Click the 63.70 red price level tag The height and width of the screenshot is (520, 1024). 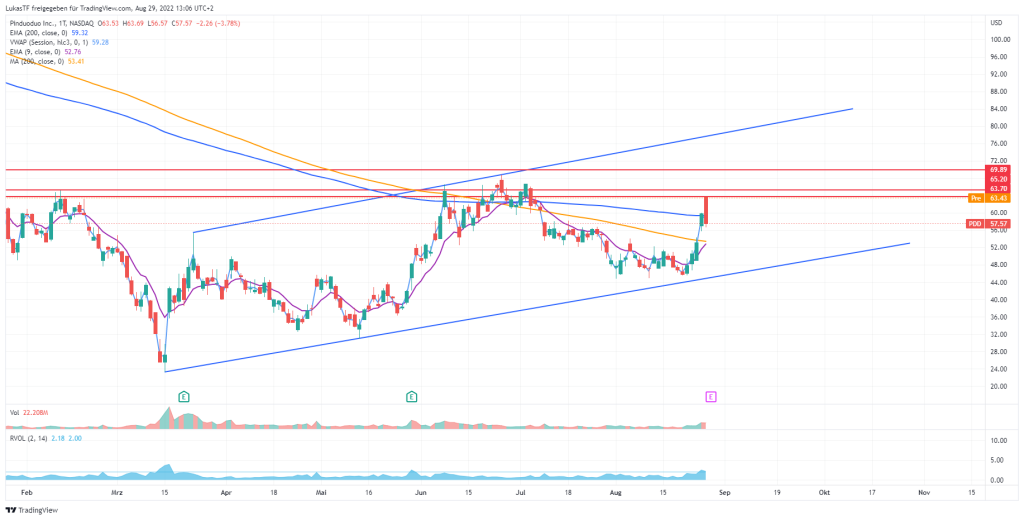pos(997,189)
